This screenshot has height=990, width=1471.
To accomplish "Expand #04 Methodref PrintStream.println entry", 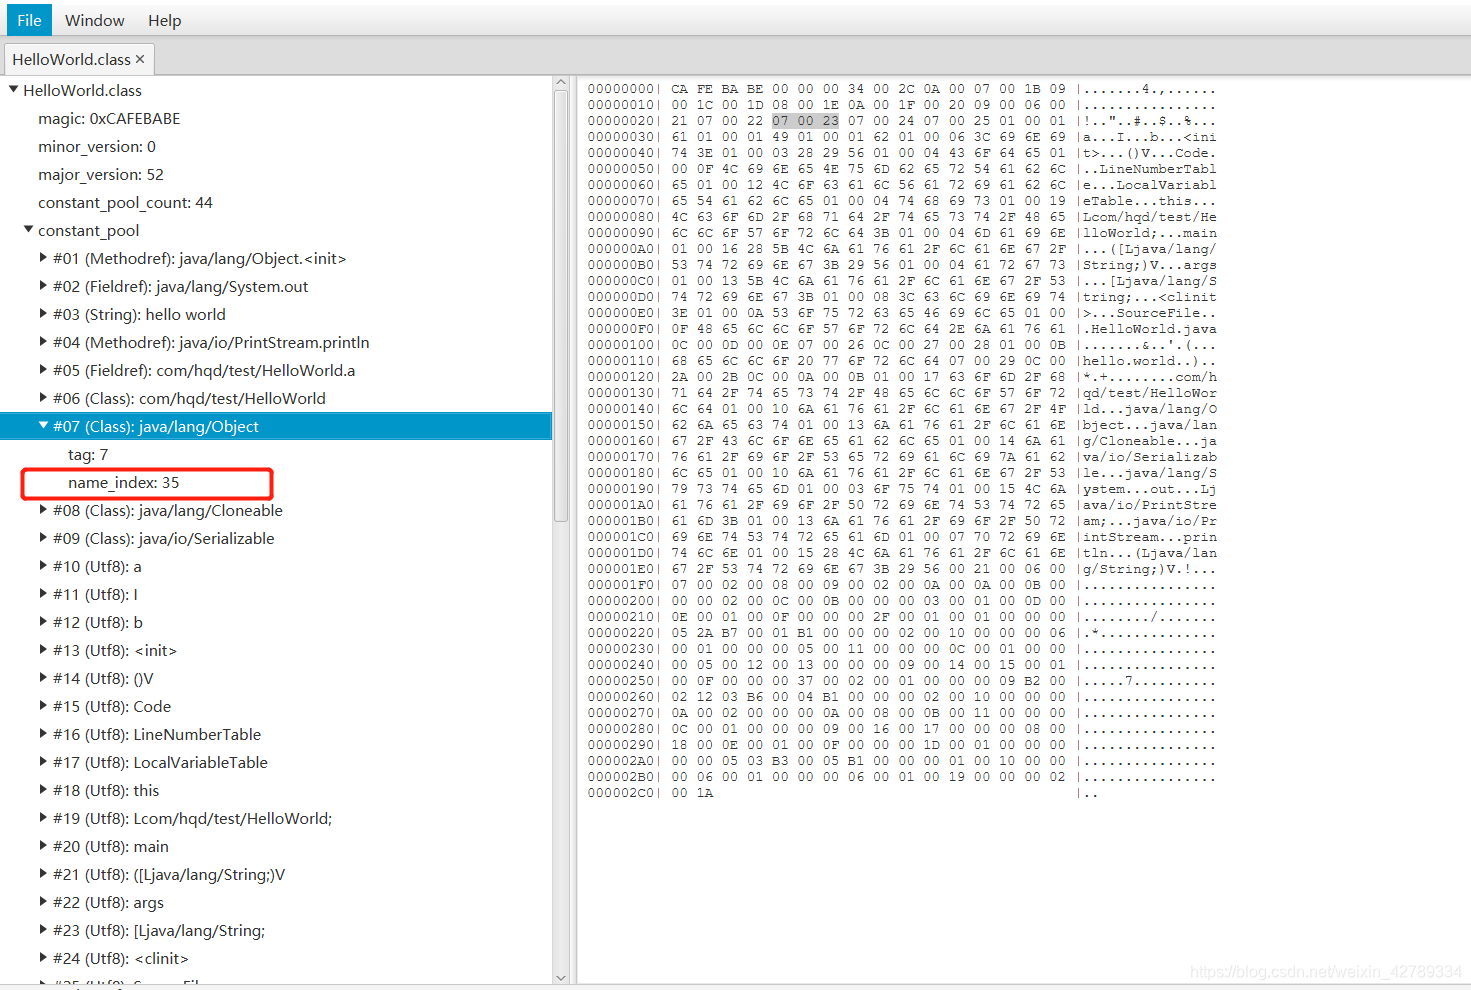I will coord(44,341).
